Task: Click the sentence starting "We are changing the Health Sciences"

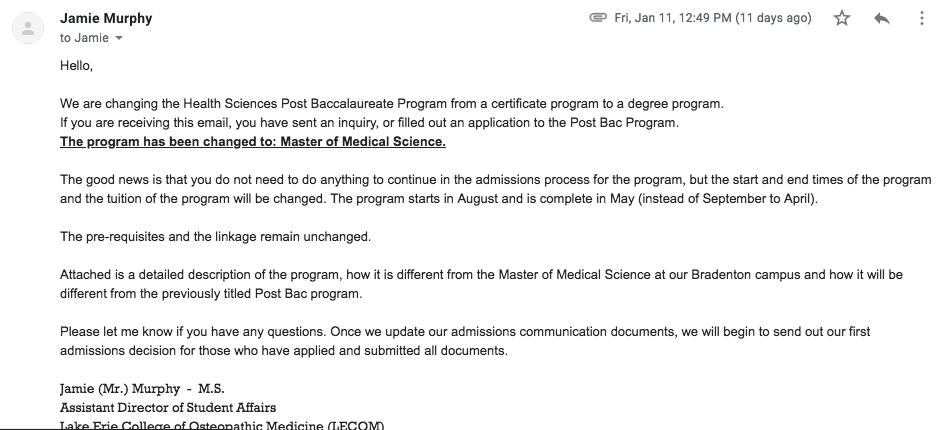Action: coord(390,104)
